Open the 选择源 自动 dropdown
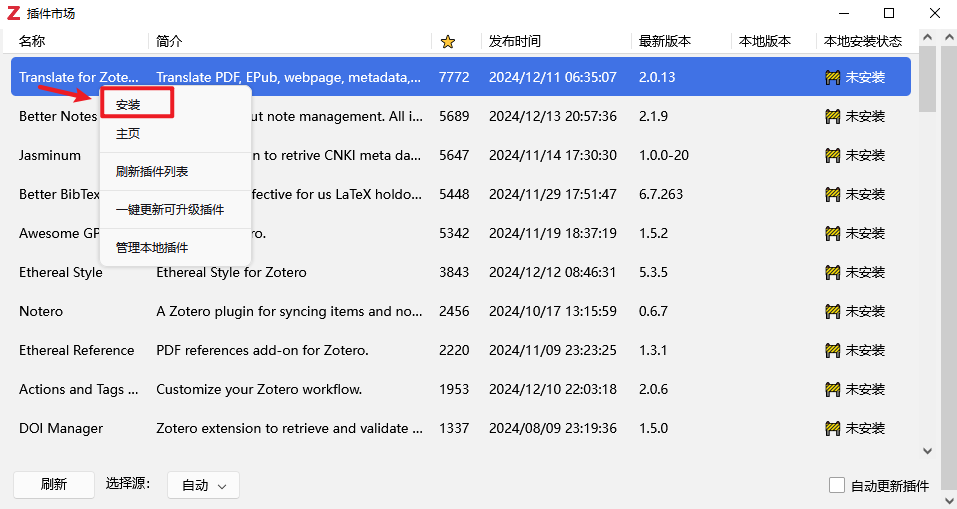The image size is (957, 509). tap(203, 485)
